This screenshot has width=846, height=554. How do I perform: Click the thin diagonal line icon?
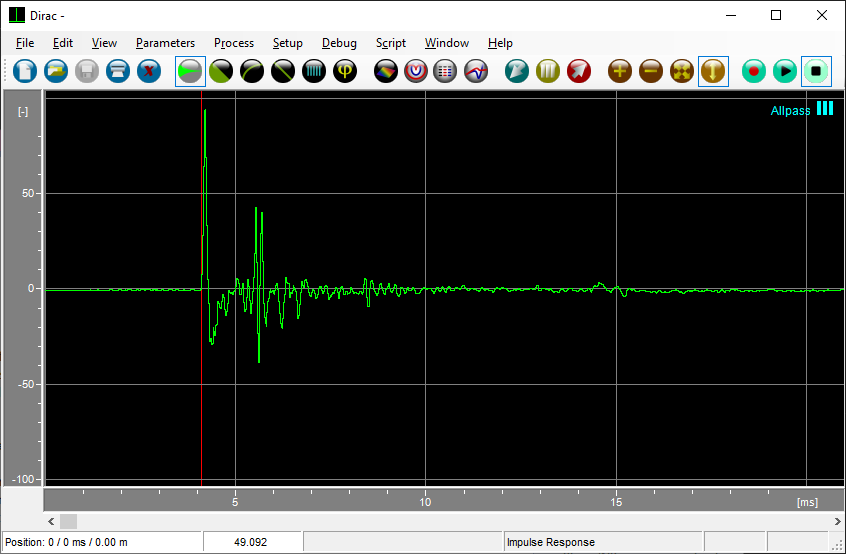coord(283,71)
